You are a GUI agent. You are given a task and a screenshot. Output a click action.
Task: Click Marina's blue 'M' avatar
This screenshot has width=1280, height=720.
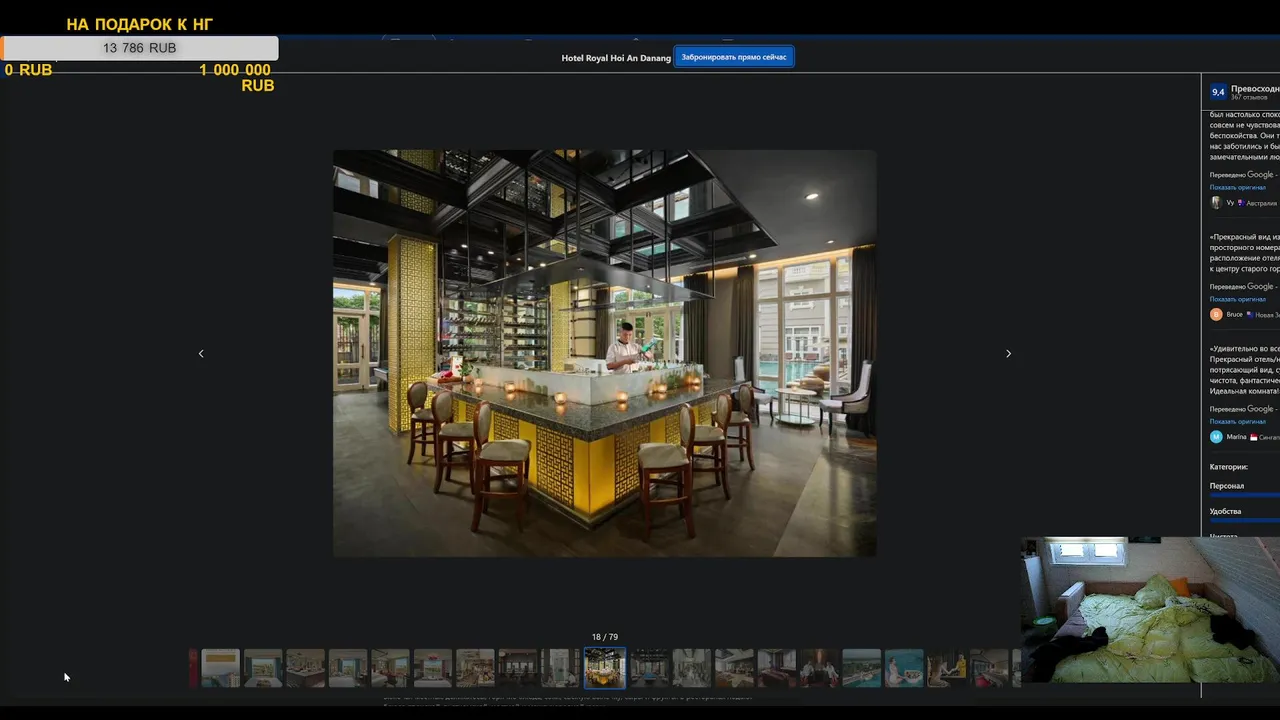[1216, 436]
